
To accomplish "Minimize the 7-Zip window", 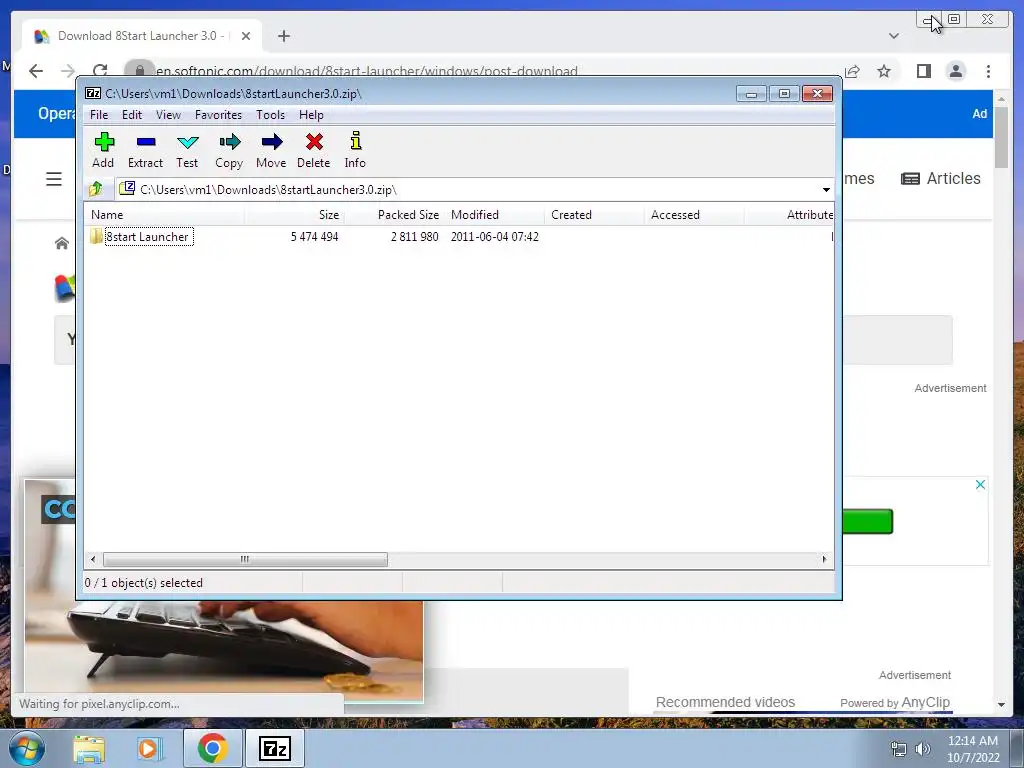I will [x=751, y=94].
